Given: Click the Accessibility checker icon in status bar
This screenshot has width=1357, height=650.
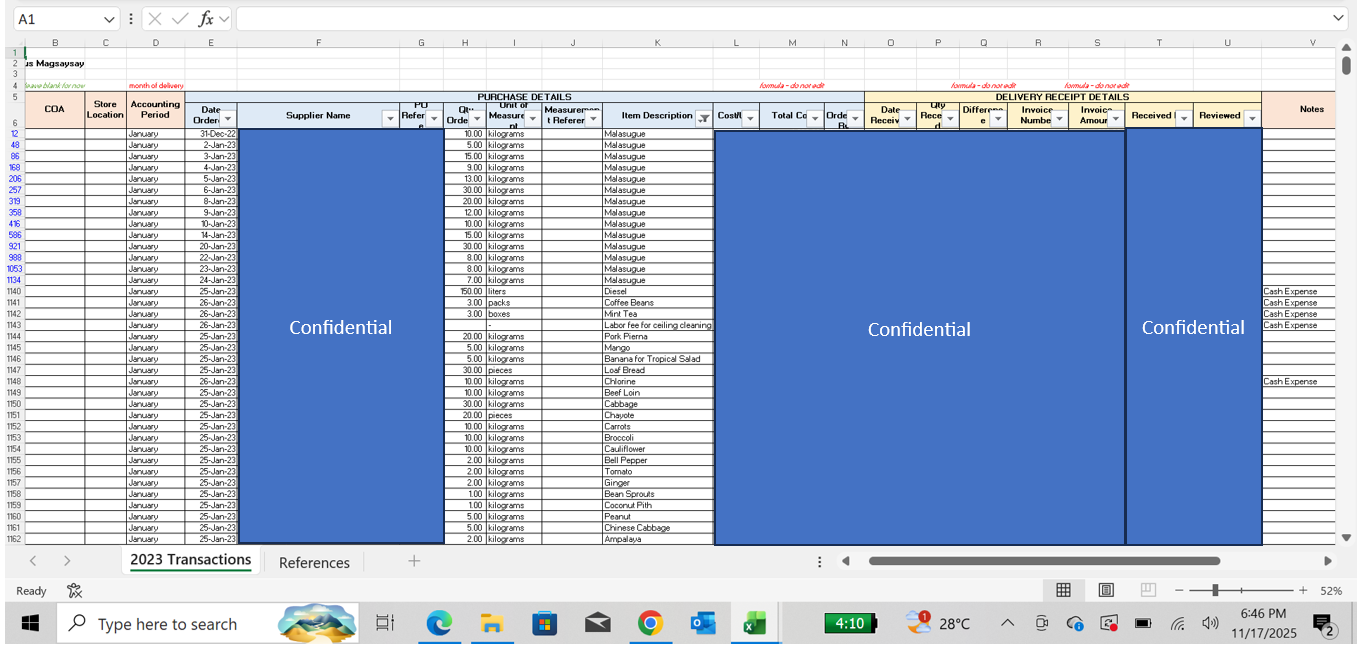Looking at the screenshot, I should click(x=74, y=591).
